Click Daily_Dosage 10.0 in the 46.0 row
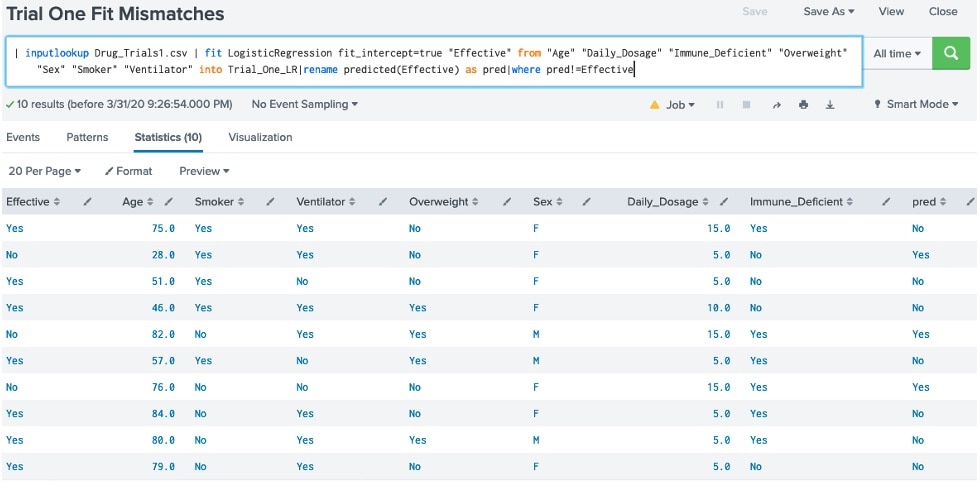This screenshot has height=491, width=980. [x=719, y=308]
